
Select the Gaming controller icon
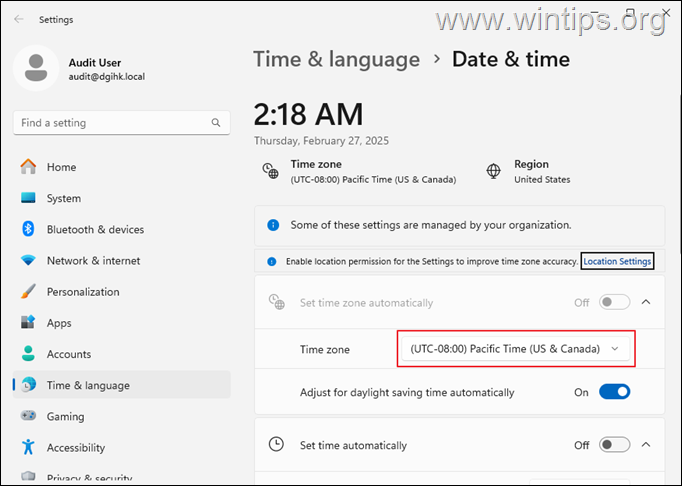tap(28, 416)
